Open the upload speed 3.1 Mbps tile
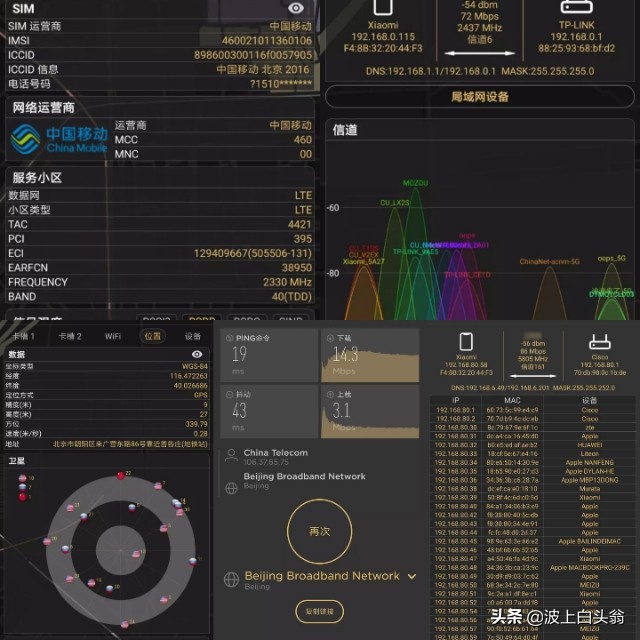This screenshot has height=640, width=640. point(370,411)
